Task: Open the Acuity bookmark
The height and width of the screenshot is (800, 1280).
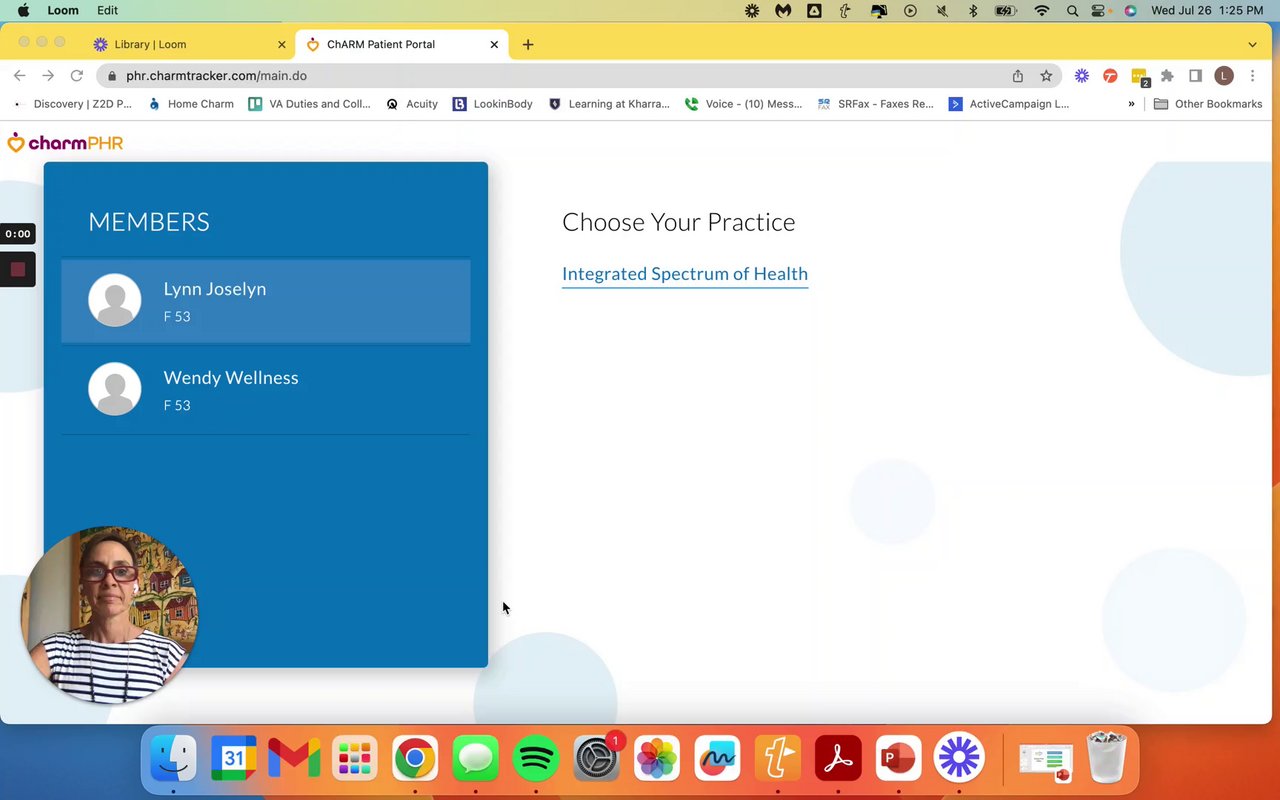Action: 412,104
